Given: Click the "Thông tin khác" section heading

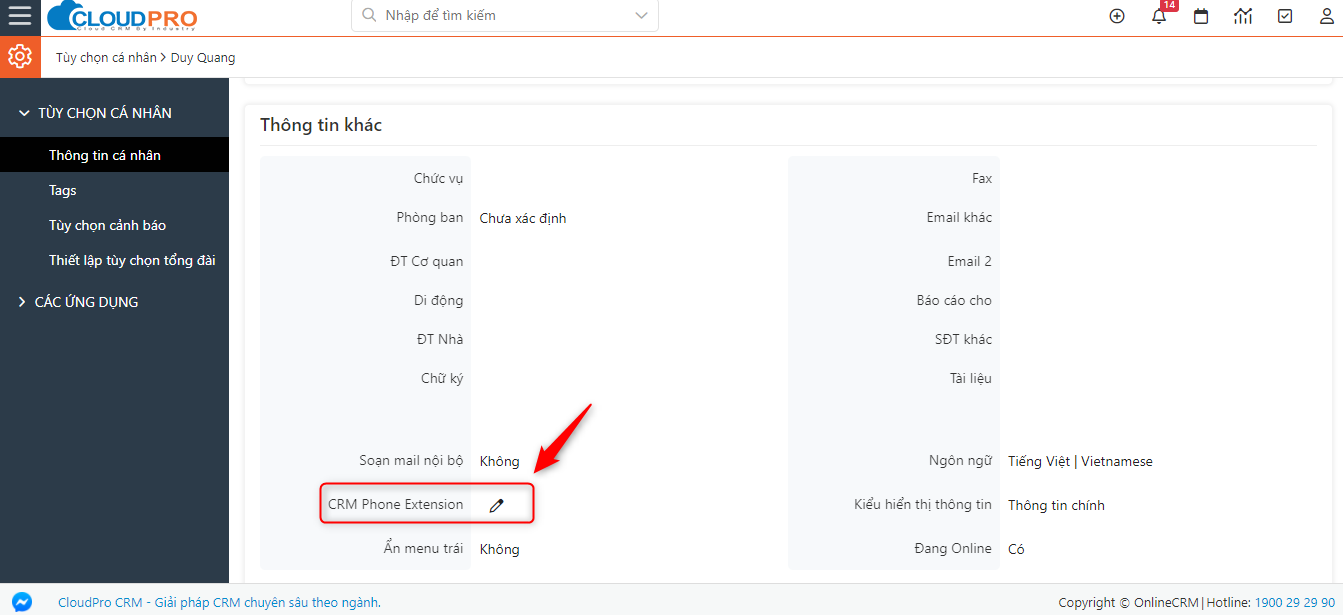Looking at the screenshot, I should tap(321, 125).
